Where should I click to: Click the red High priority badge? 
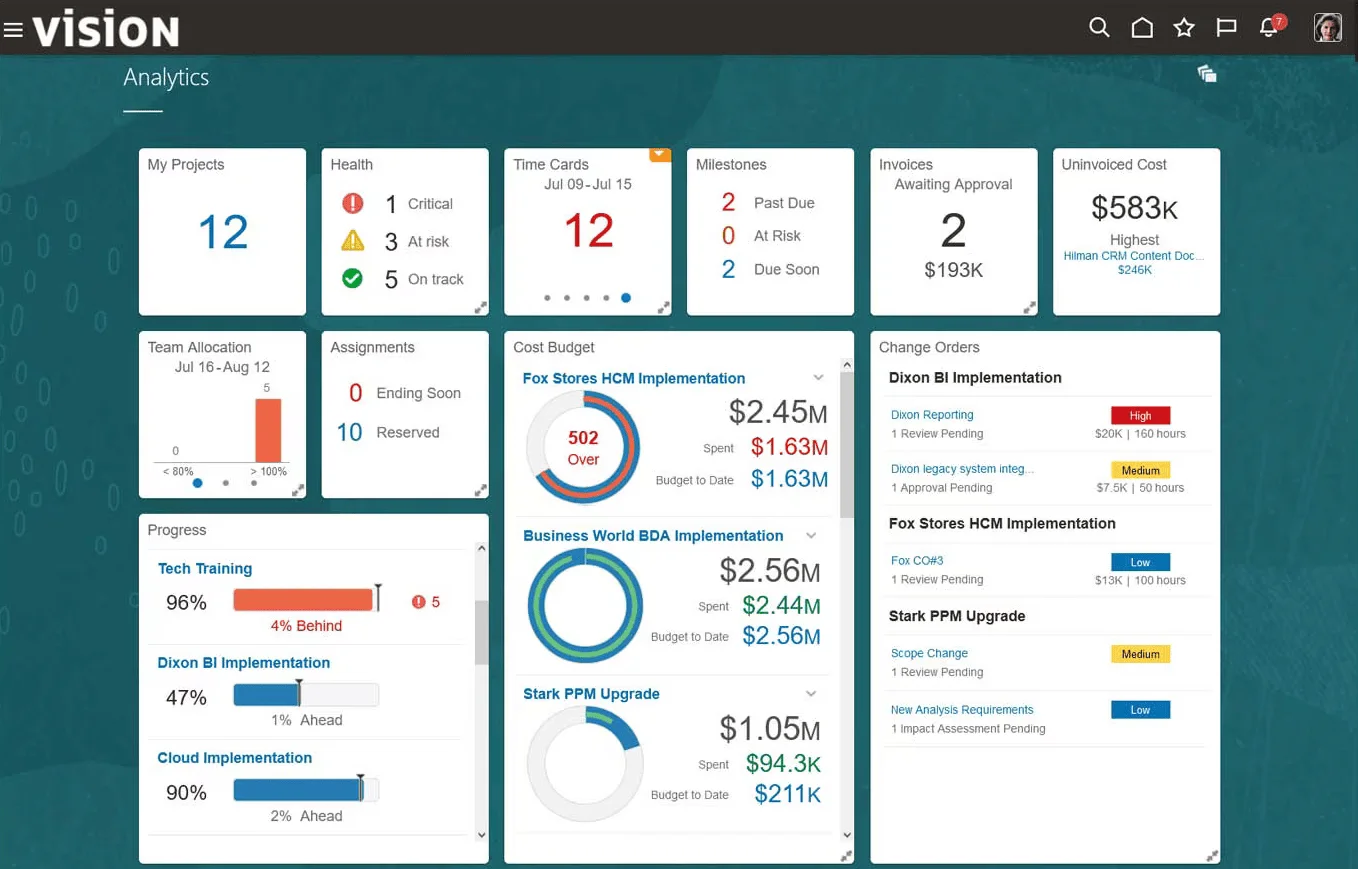(x=1140, y=415)
